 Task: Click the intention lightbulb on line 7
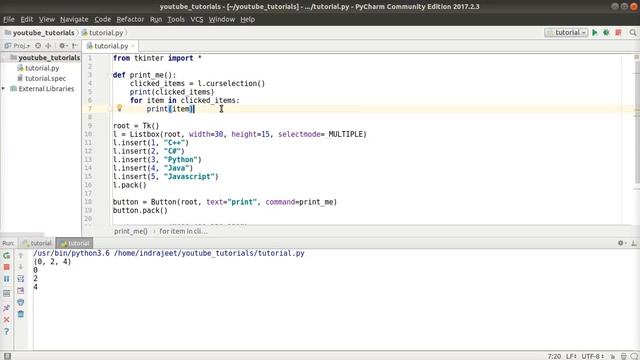pyautogui.click(x=119, y=108)
